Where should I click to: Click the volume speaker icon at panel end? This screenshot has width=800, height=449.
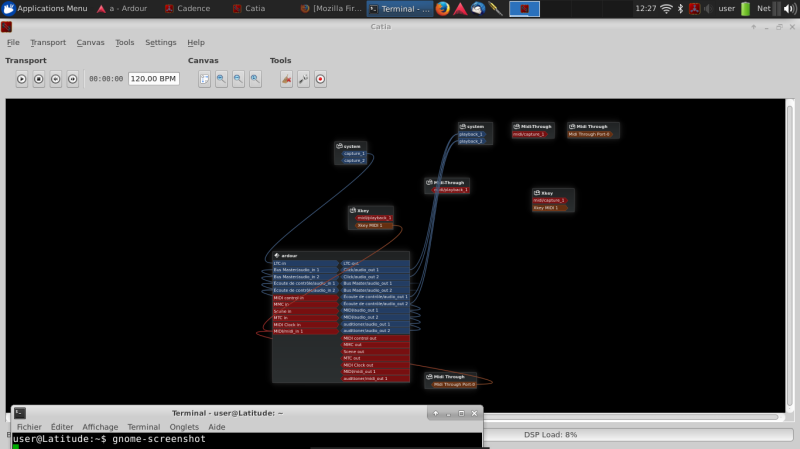tap(790, 9)
